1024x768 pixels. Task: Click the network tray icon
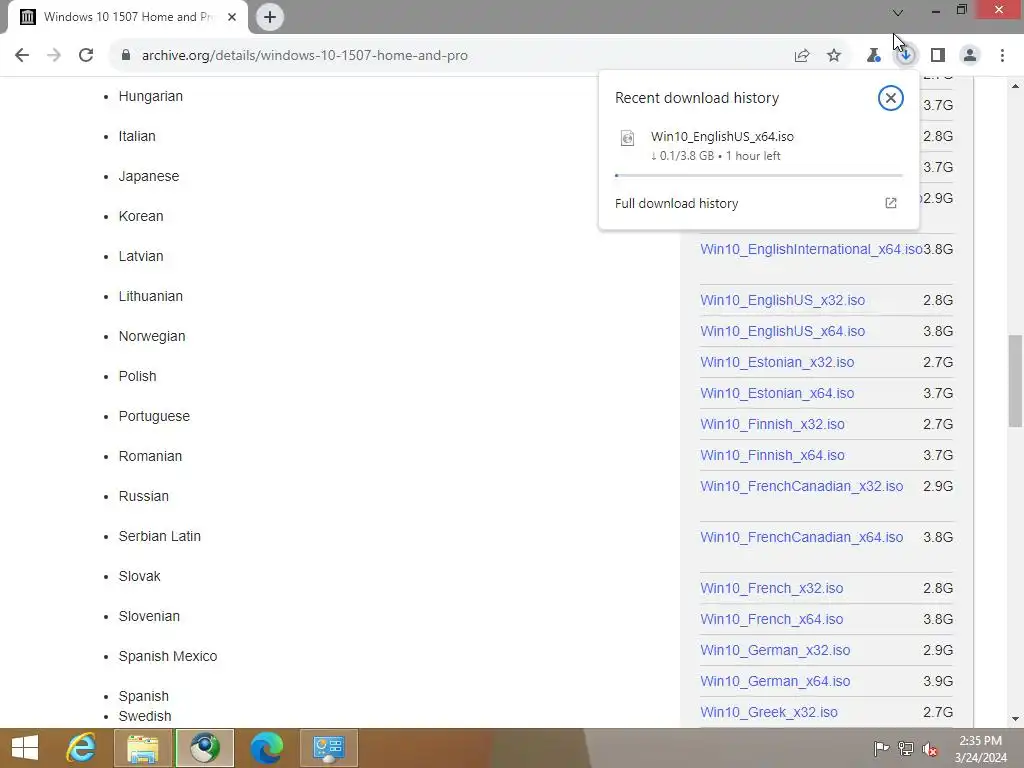click(906, 748)
